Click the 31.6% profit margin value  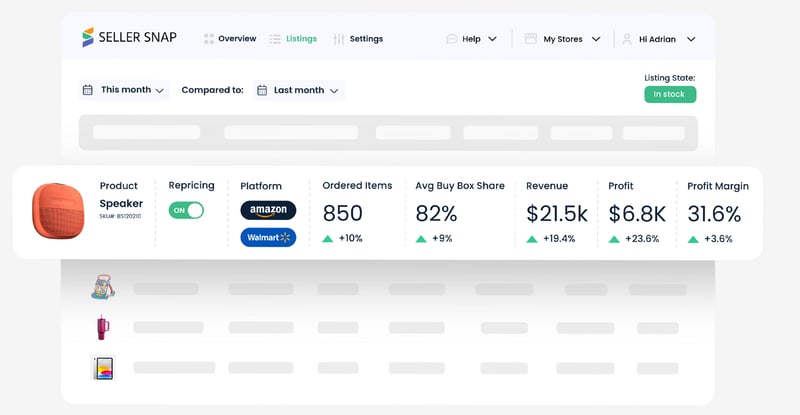[x=714, y=214]
